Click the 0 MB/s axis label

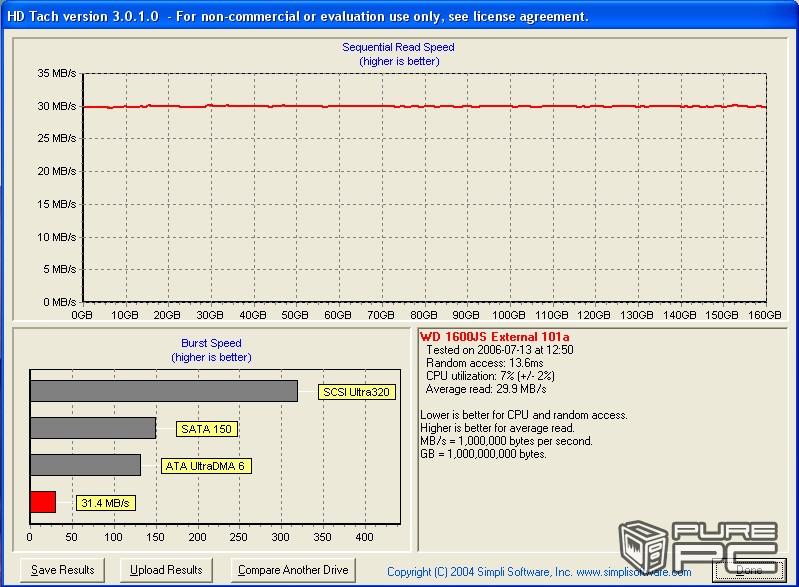coord(59,302)
